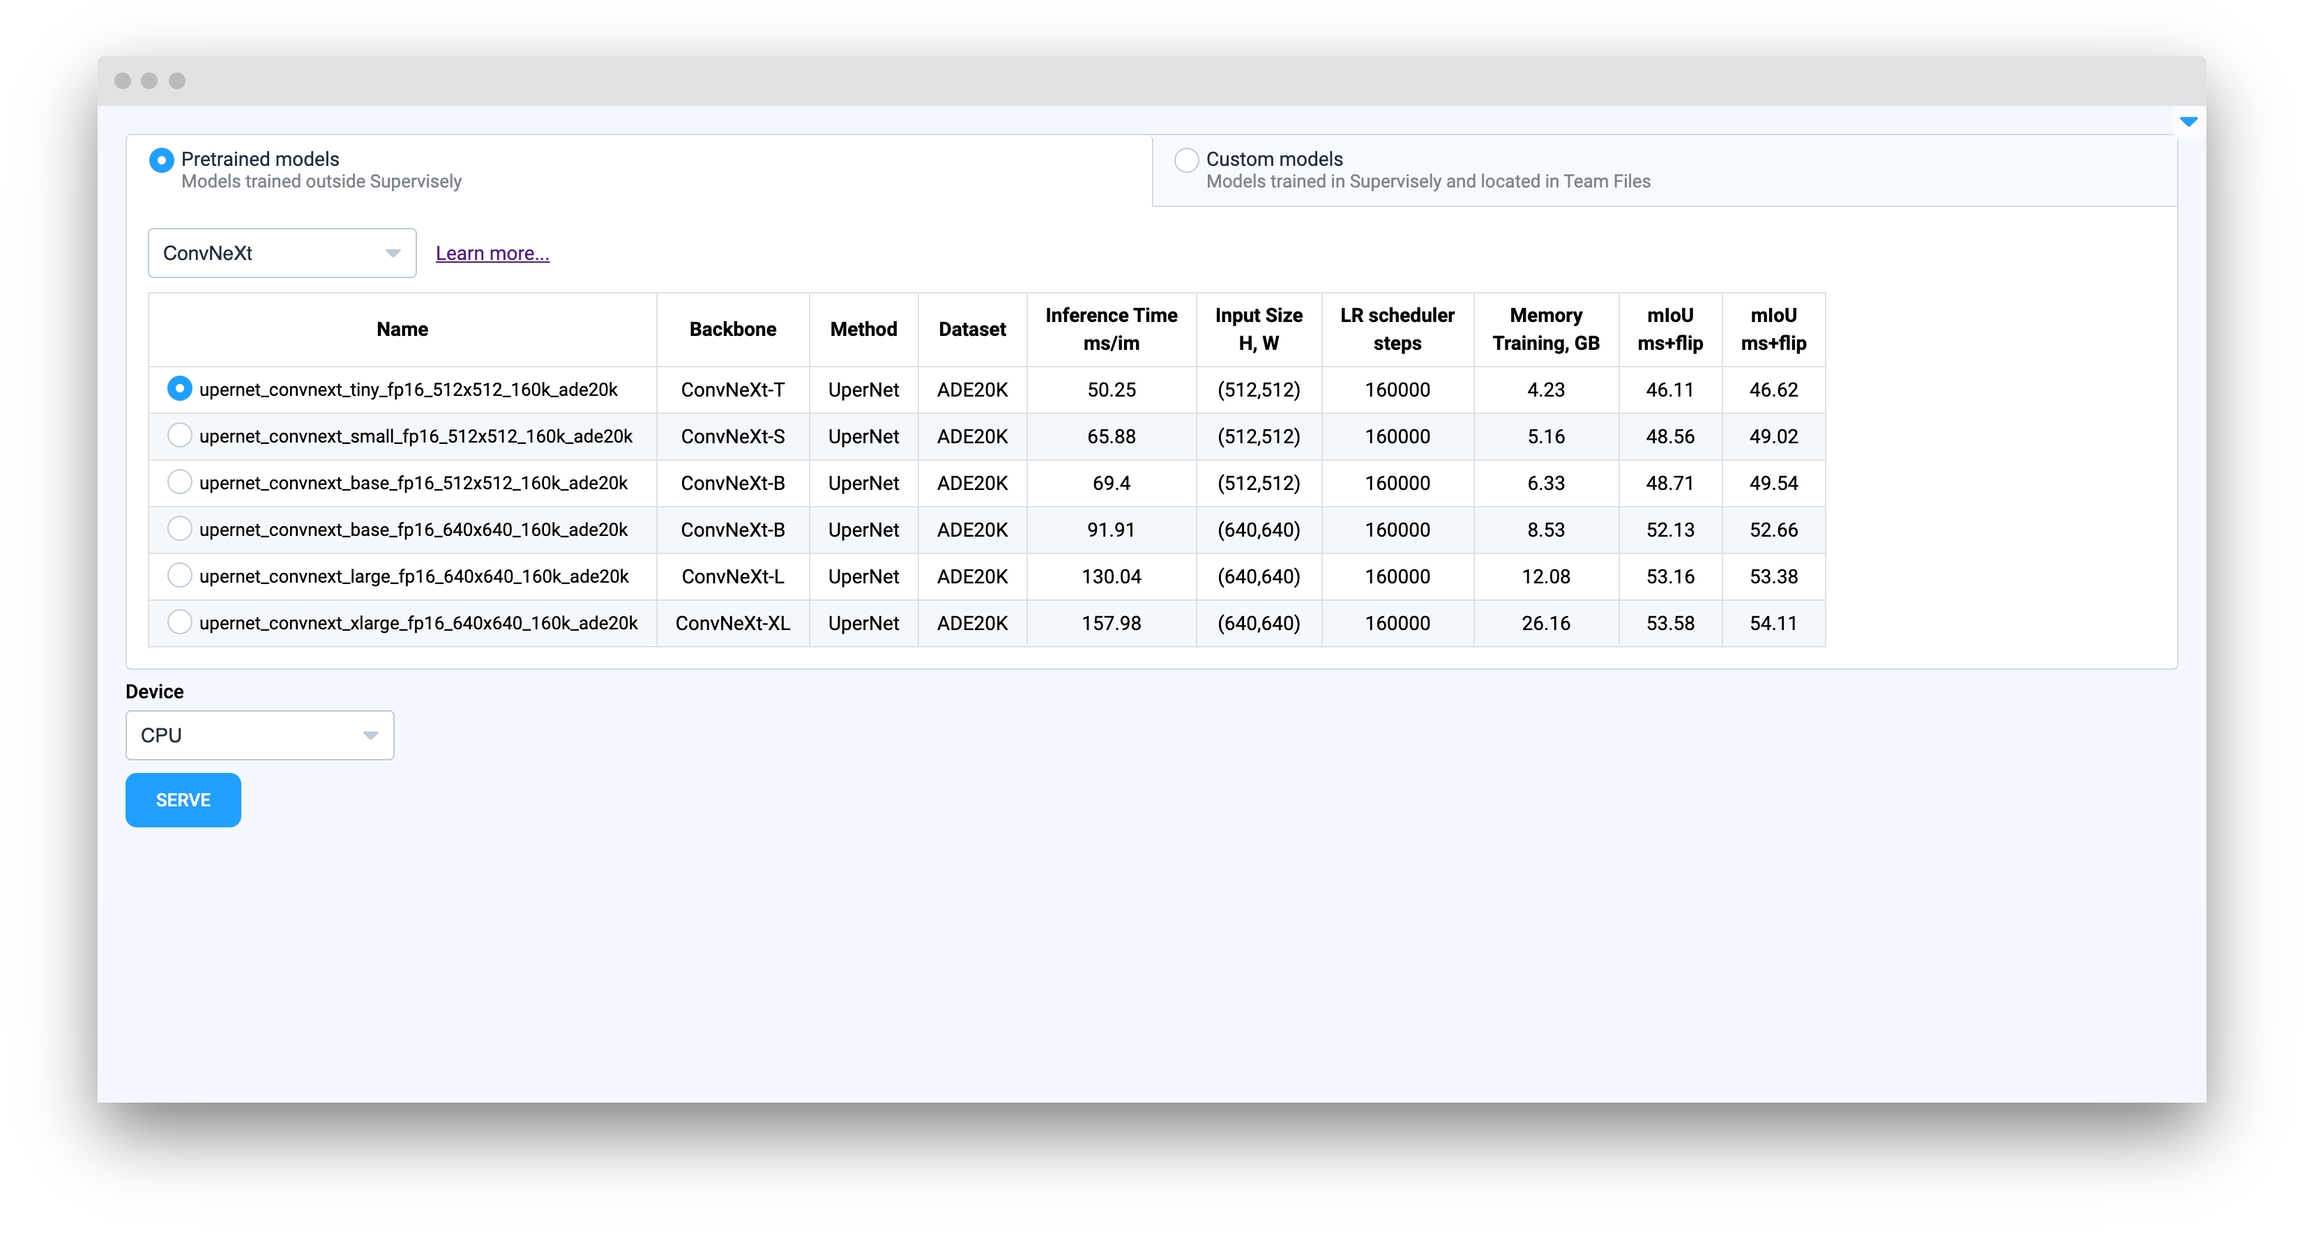Click the LR scheduler steps header
The width and height of the screenshot is (2304, 1242).
pyautogui.click(x=1397, y=329)
